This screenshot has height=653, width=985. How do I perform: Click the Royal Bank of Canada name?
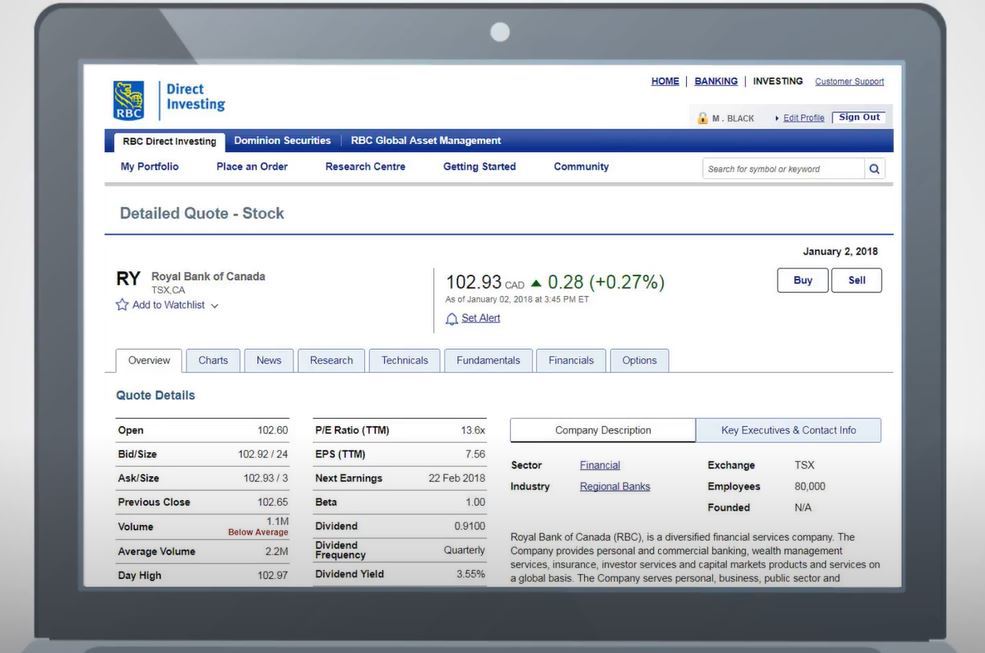(208, 277)
